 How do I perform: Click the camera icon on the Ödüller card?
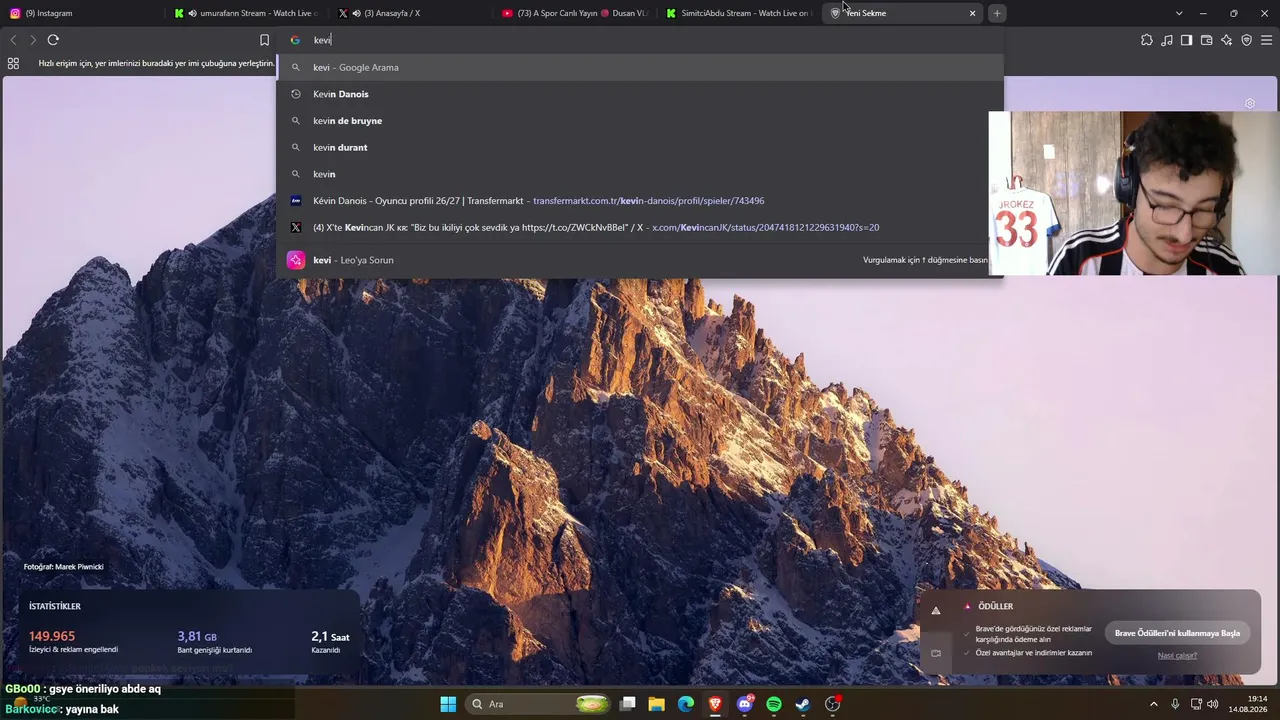pyautogui.click(x=936, y=653)
